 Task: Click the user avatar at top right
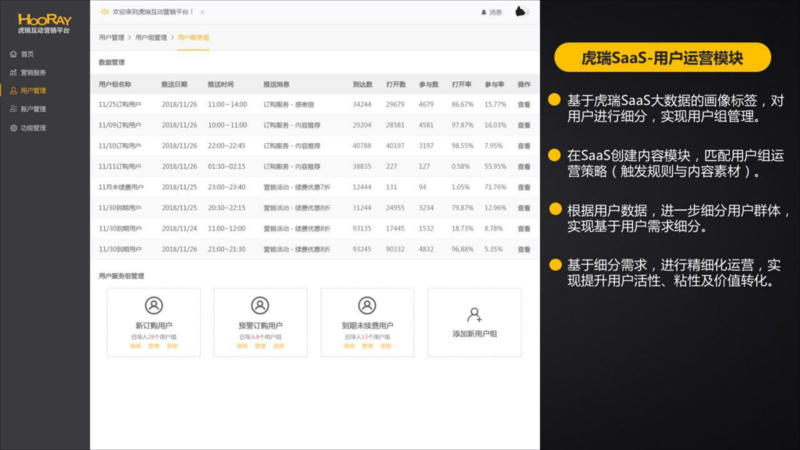pyautogui.click(x=520, y=12)
